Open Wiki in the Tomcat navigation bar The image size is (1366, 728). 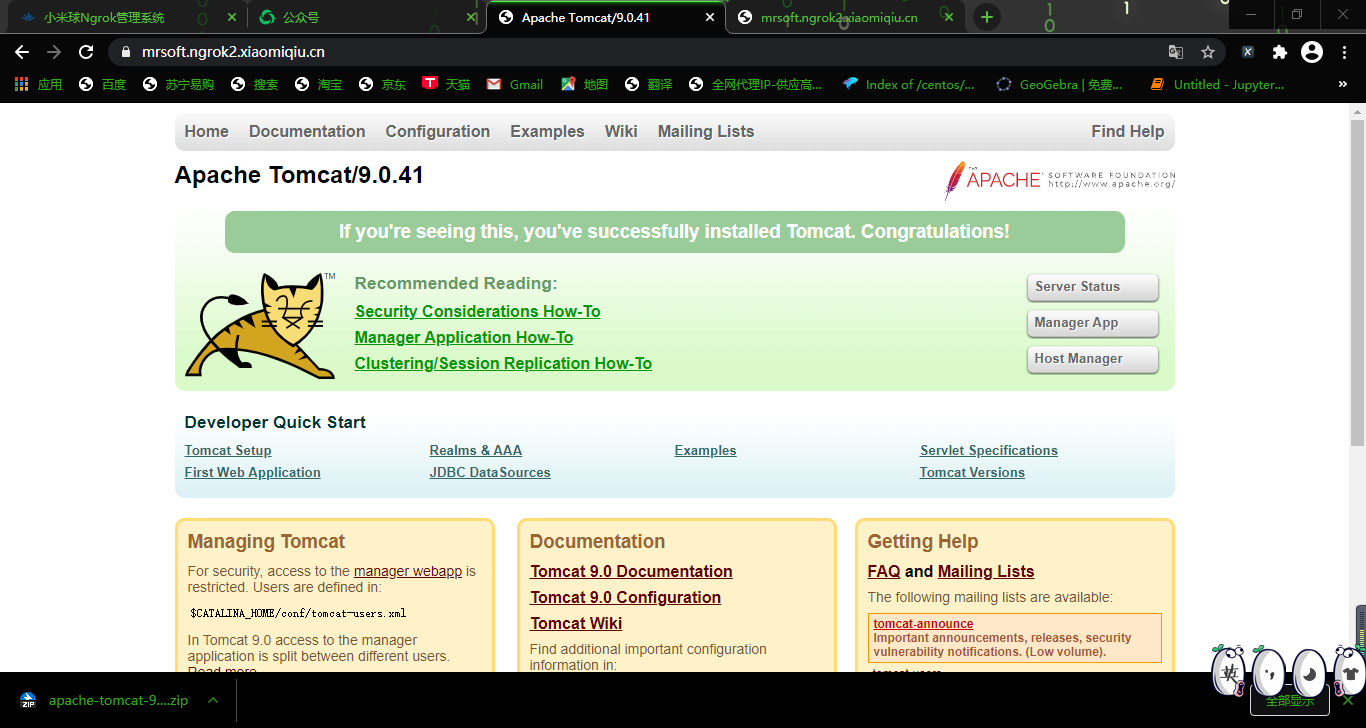pos(621,131)
